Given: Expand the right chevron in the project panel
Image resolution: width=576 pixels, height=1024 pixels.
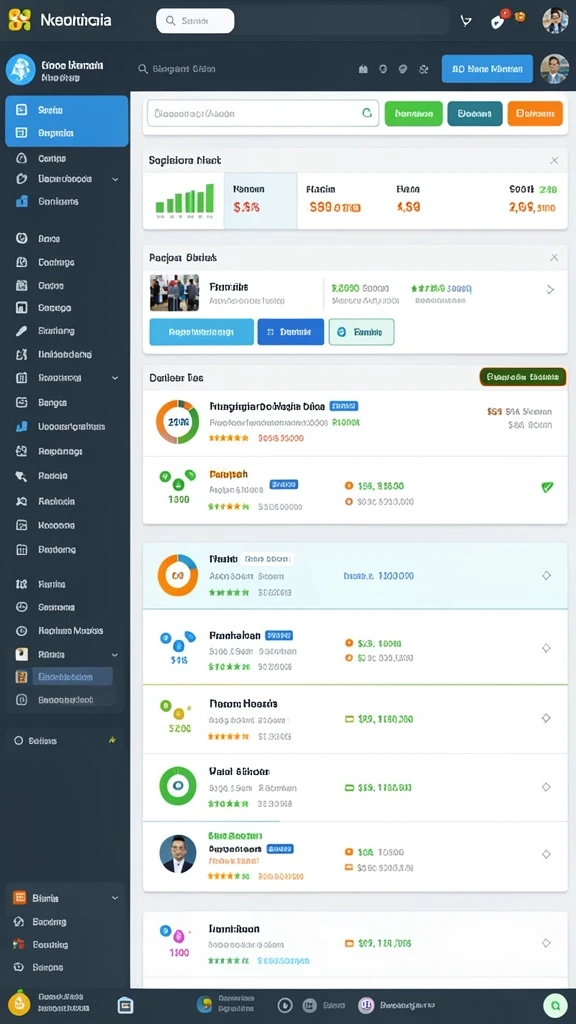Looking at the screenshot, I should (x=550, y=289).
